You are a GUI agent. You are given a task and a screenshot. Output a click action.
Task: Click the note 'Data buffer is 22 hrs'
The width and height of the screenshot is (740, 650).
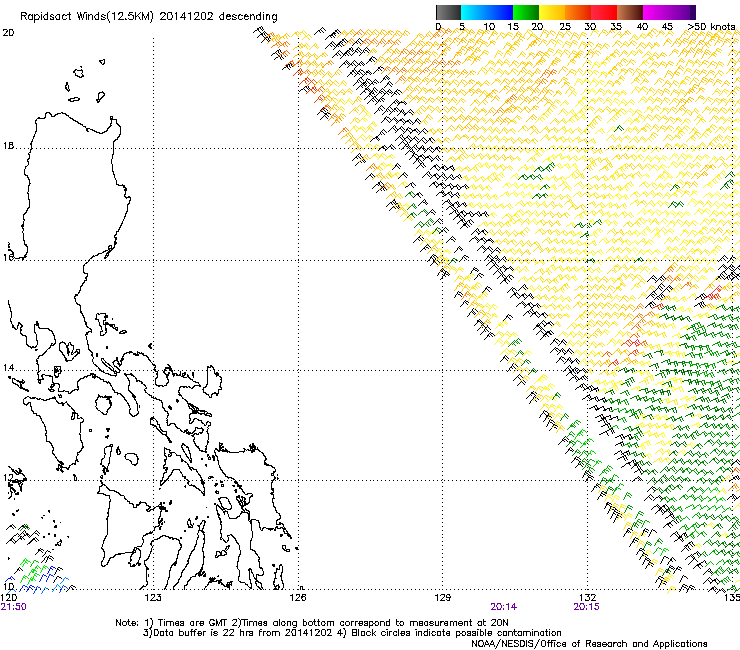[x=203, y=633]
